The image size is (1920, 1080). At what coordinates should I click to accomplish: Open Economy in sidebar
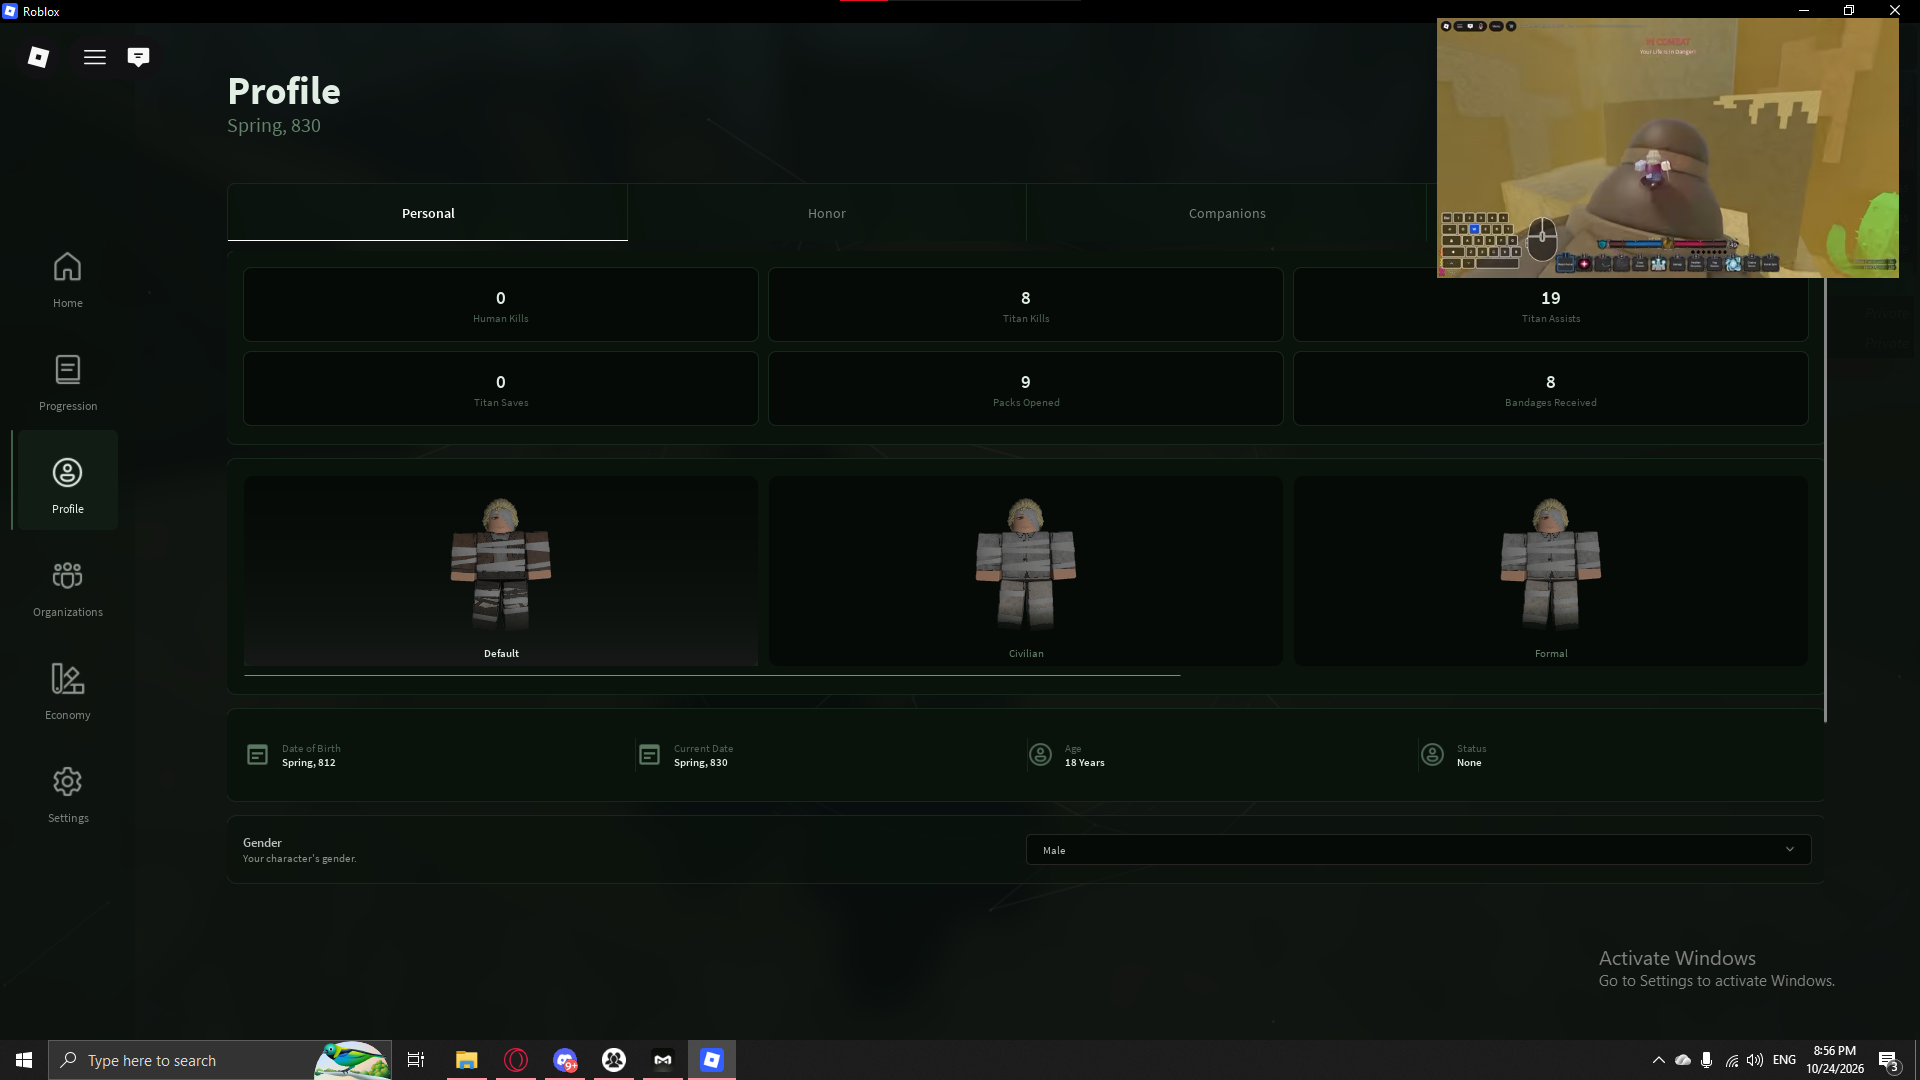pyautogui.click(x=68, y=692)
